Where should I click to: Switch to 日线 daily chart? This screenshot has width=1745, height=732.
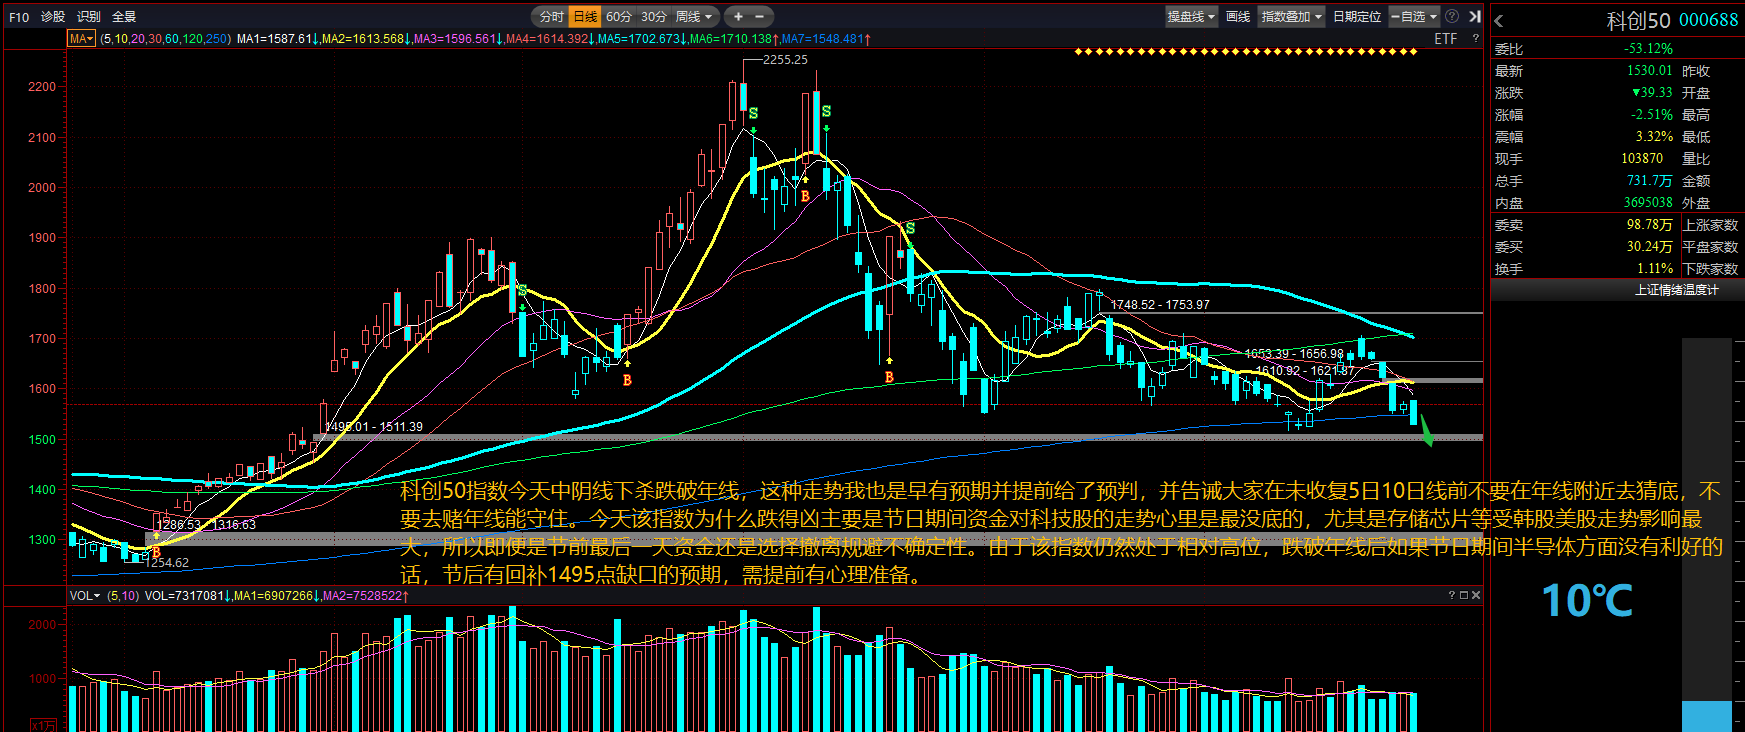585,16
